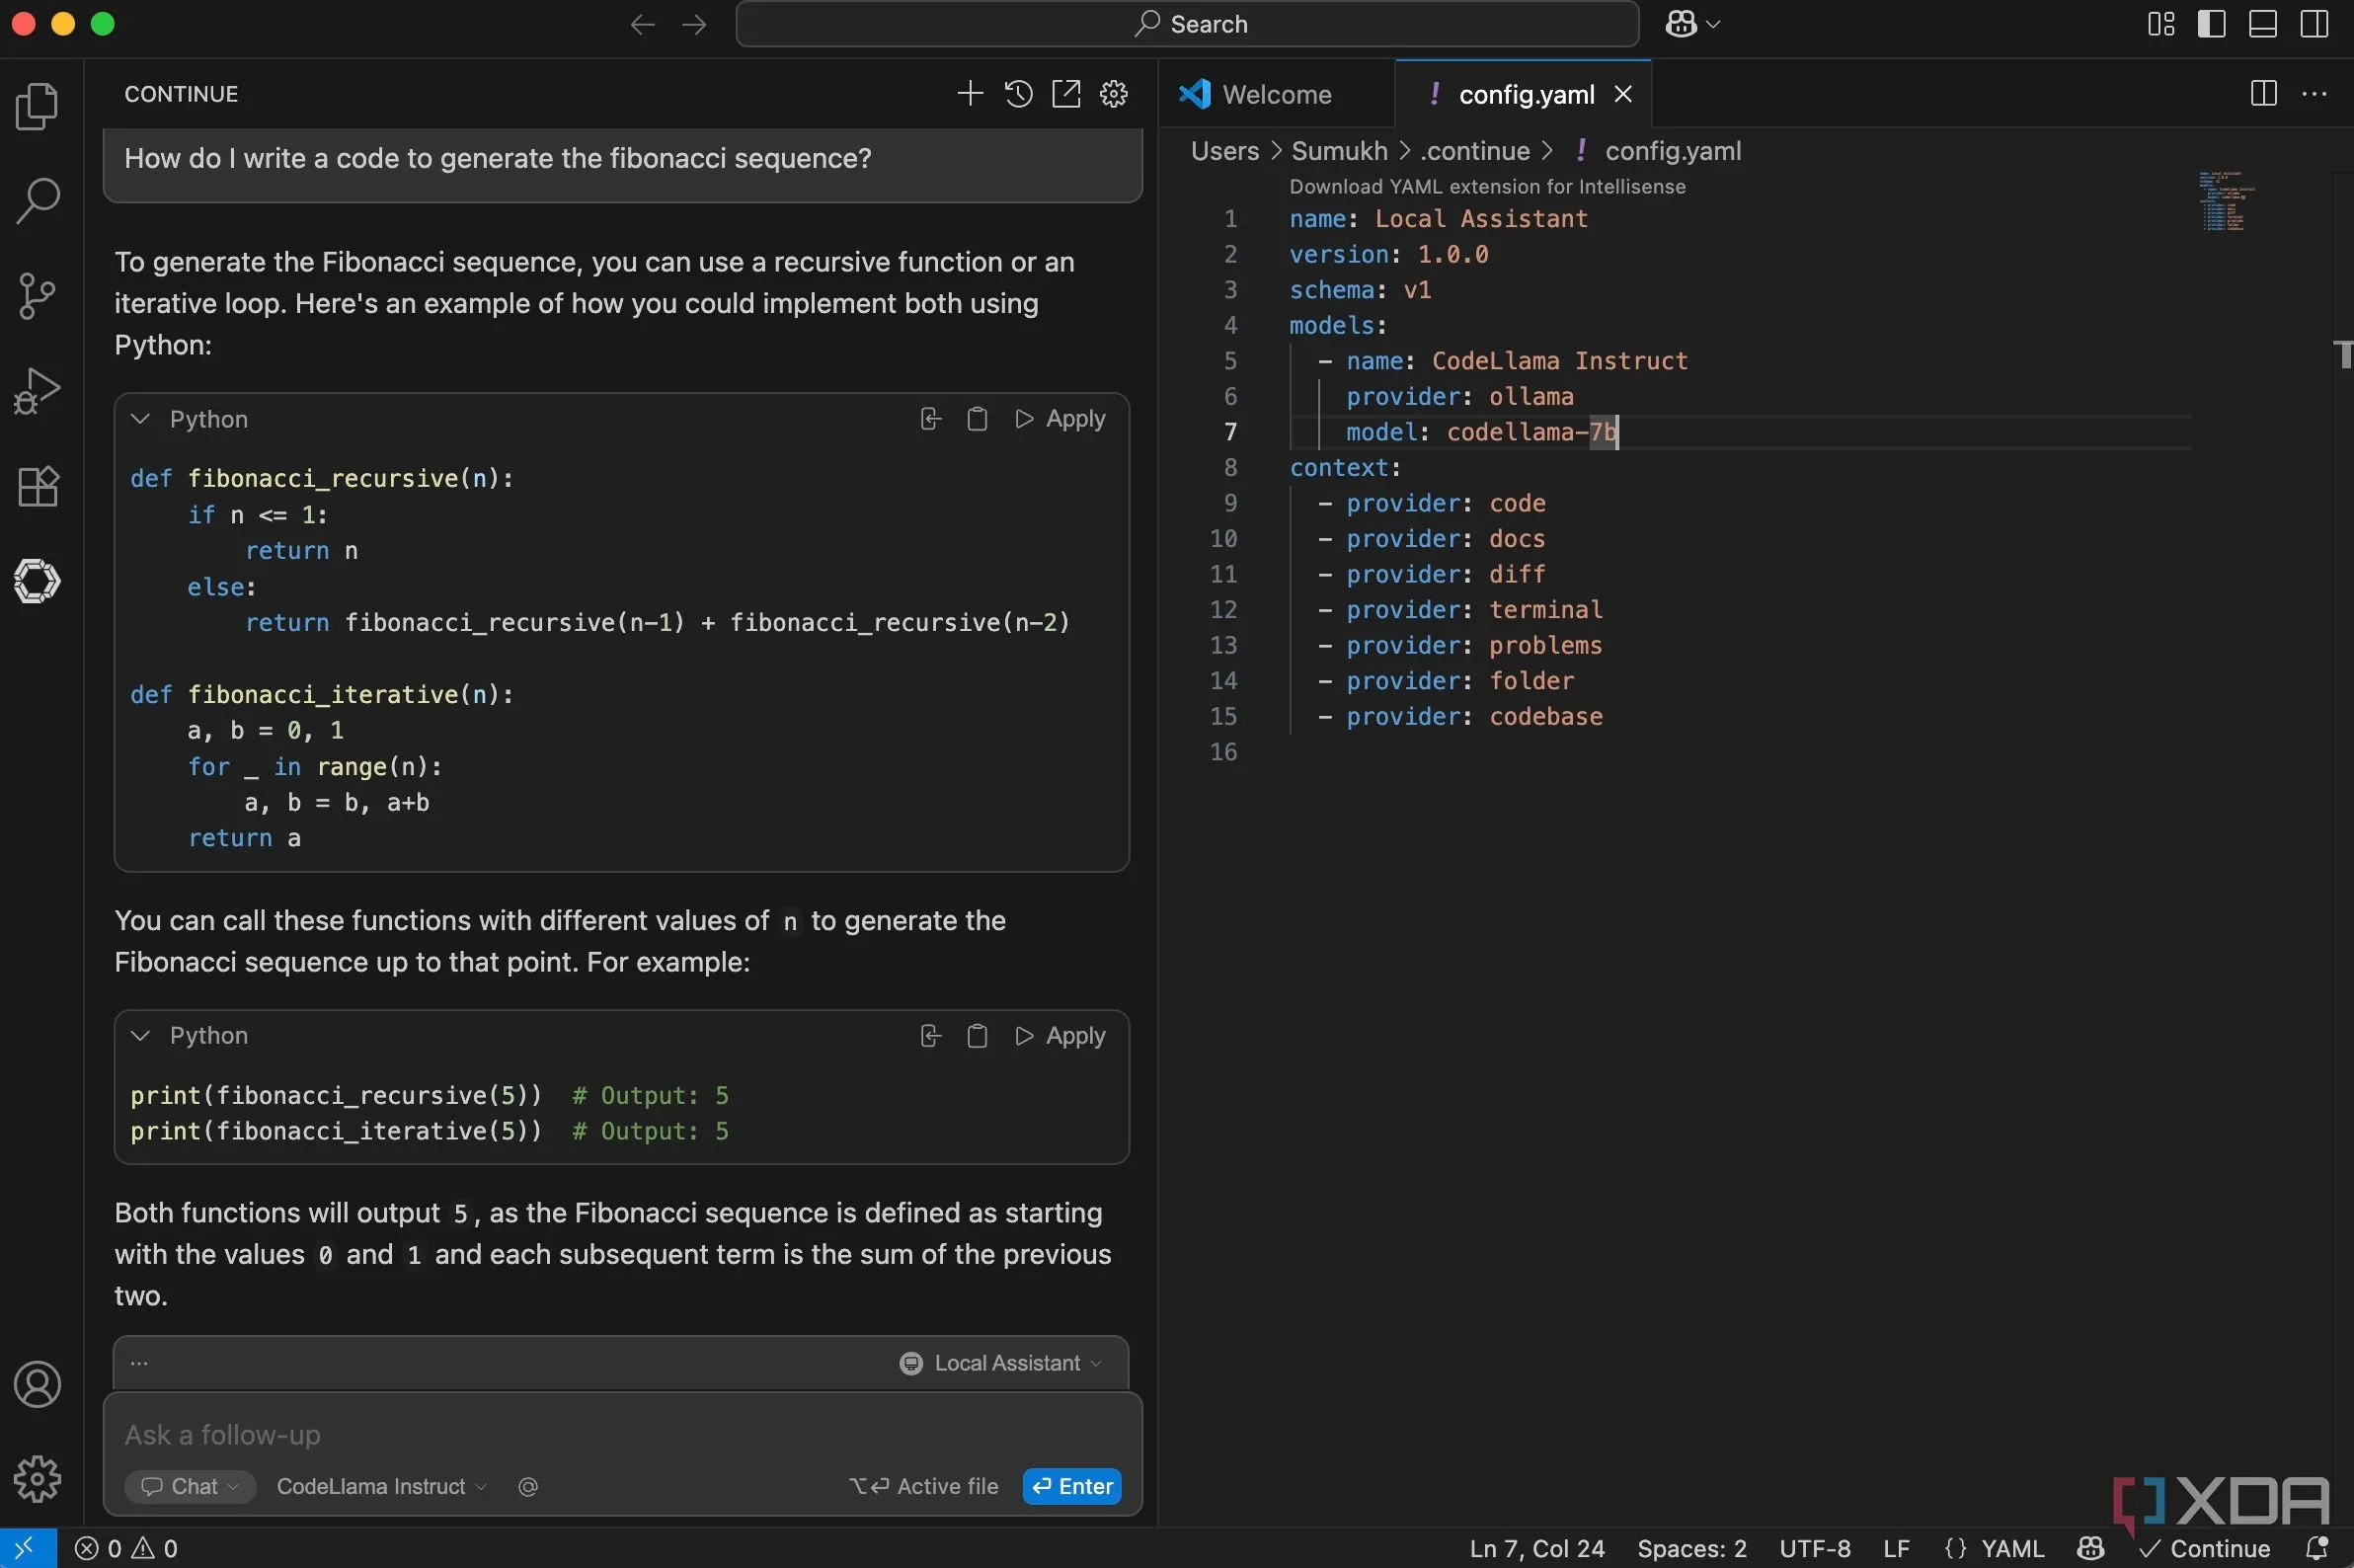The image size is (2354, 1568).
Task: Toggle primary side bar visibility
Action: click(x=2211, y=24)
